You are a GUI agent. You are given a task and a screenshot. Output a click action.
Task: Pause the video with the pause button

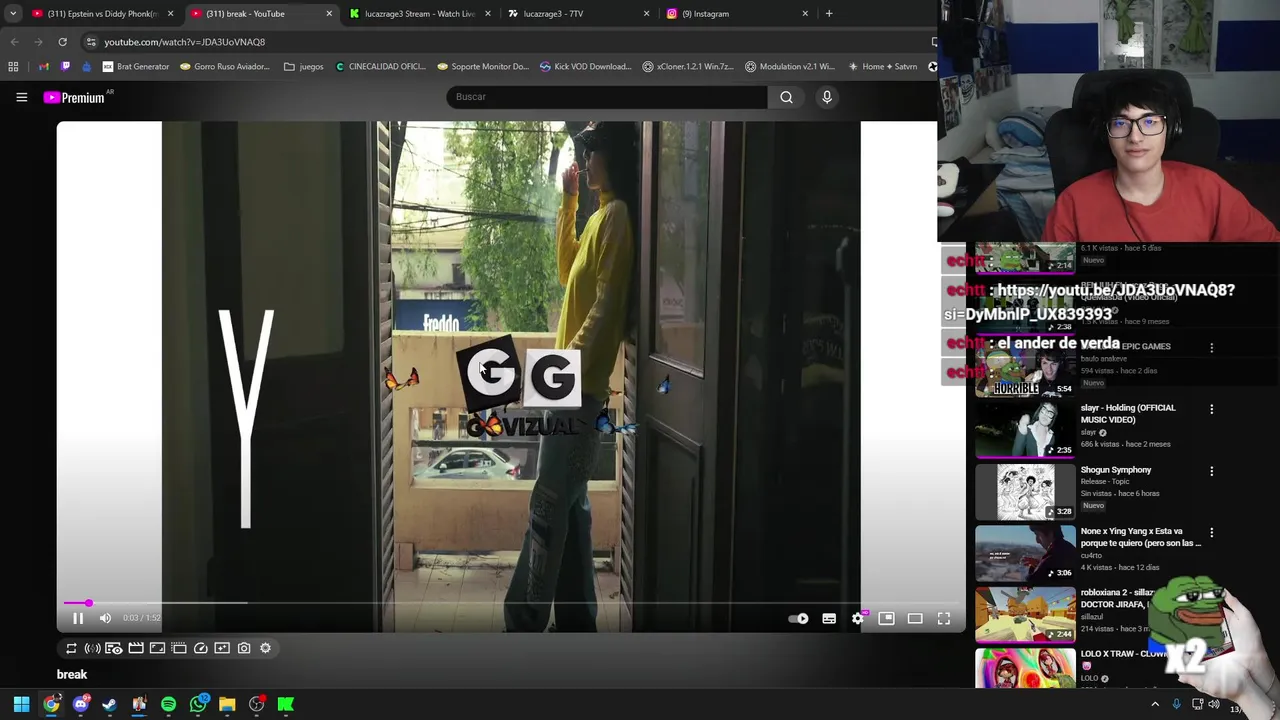tap(78, 618)
